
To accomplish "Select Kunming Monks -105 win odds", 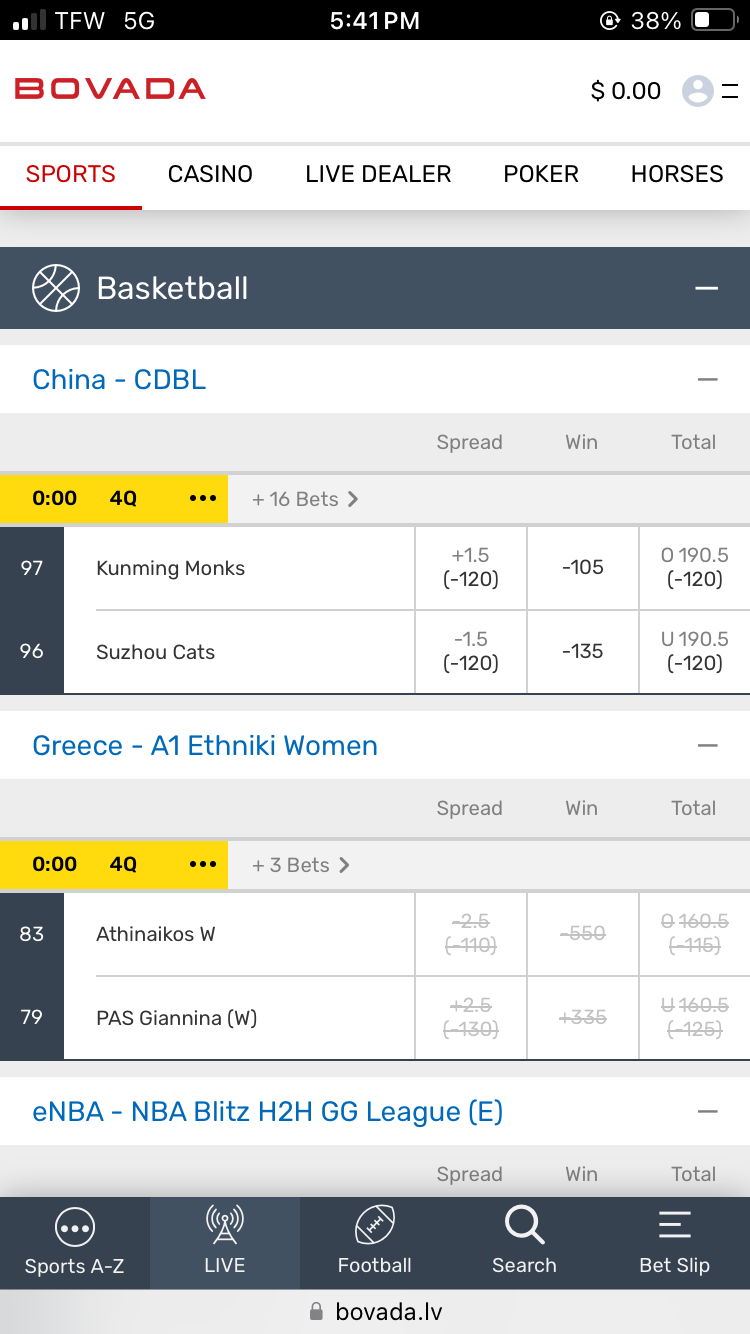I will [x=582, y=568].
